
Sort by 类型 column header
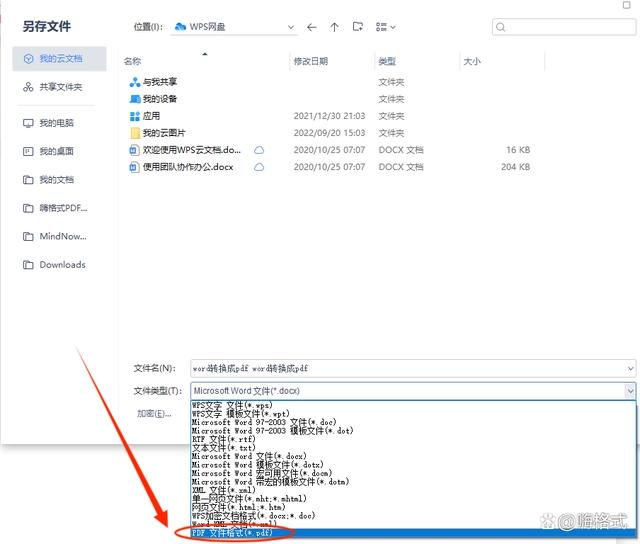click(x=387, y=61)
